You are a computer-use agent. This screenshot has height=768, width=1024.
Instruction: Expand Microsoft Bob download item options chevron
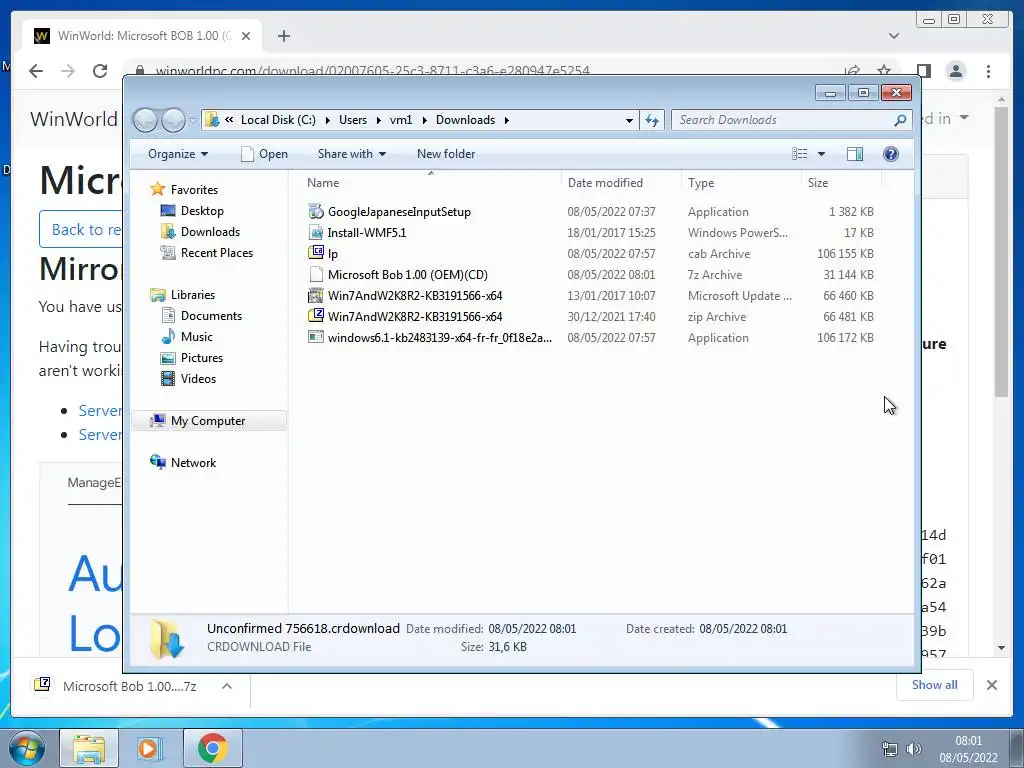pyautogui.click(x=227, y=686)
